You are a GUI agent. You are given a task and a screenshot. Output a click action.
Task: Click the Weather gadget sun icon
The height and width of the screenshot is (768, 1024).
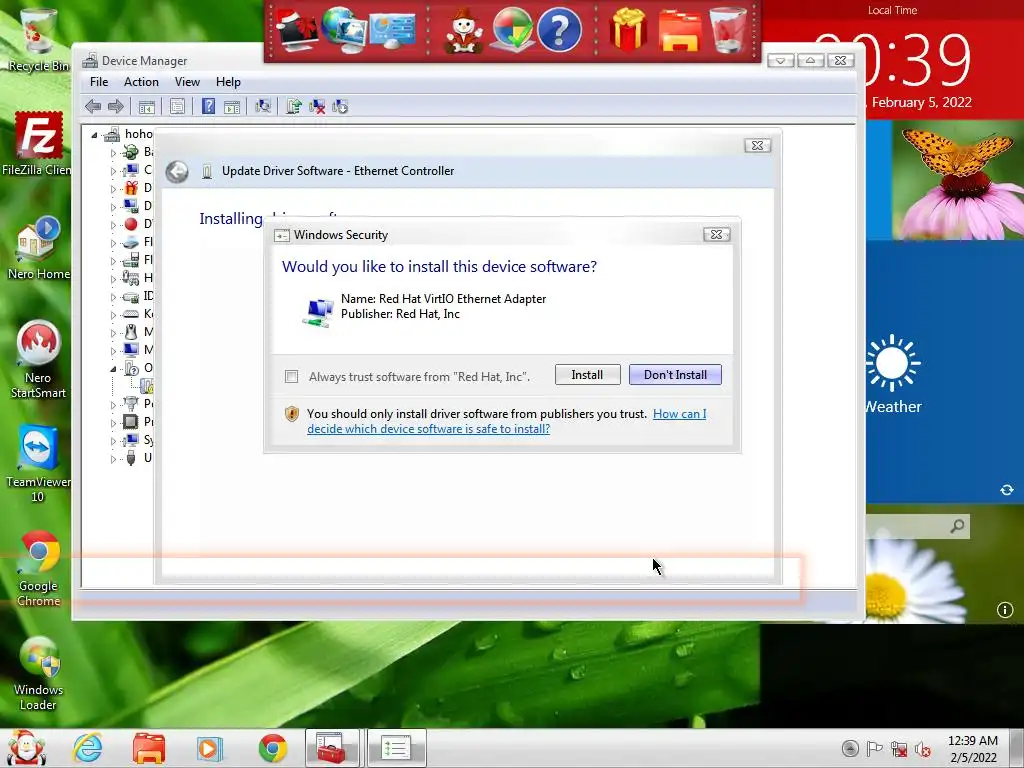[x=892, y=364]
